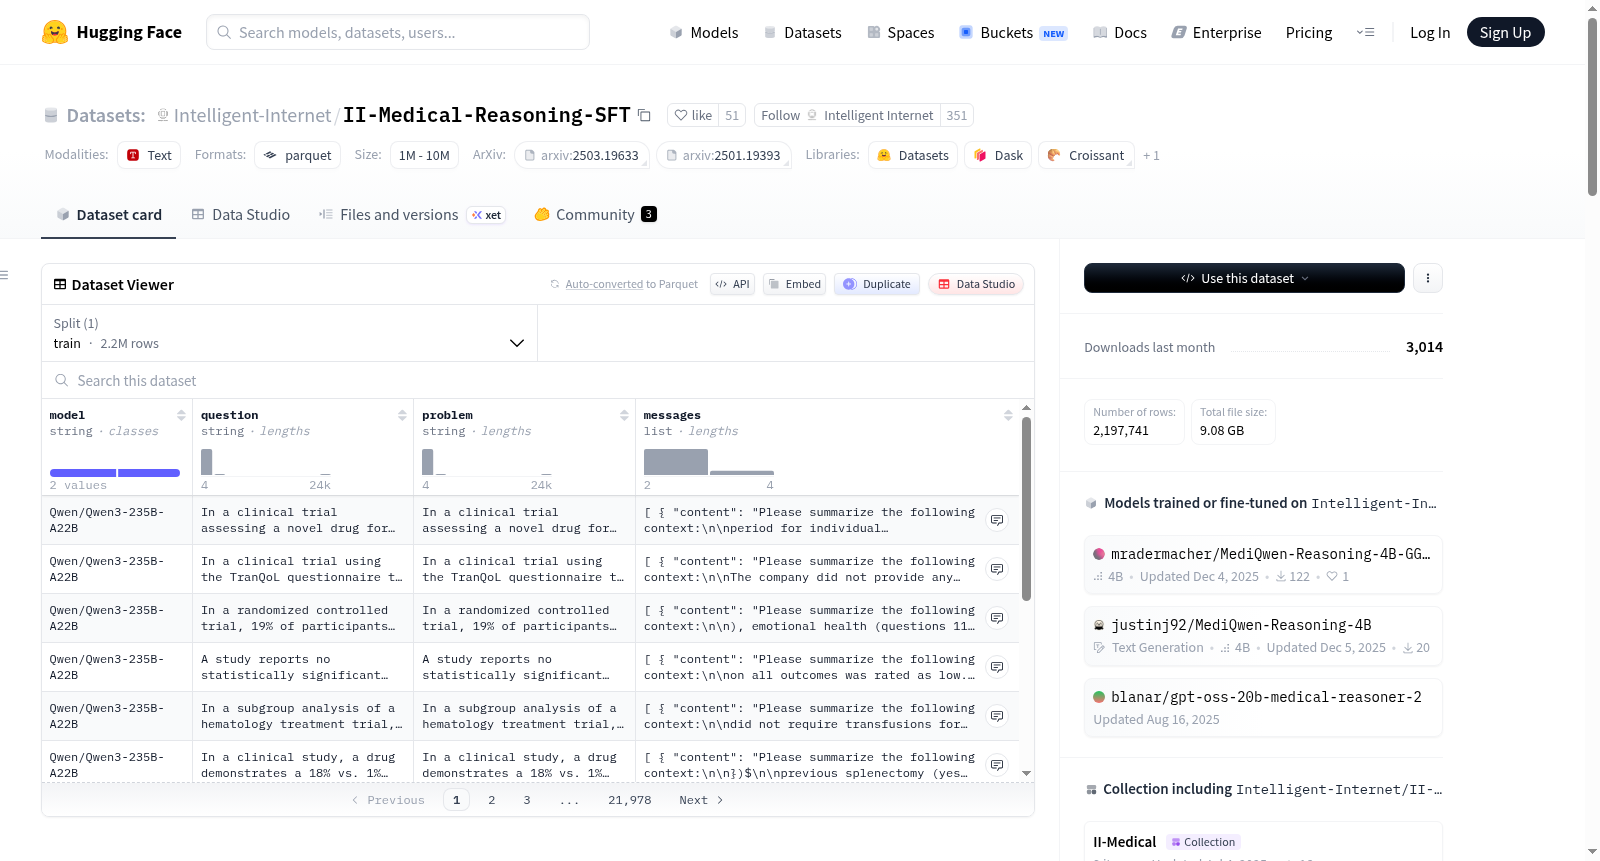
Task: Open conversation viewer icon for subgroup analysis row
Action: [x=997, y=716]
